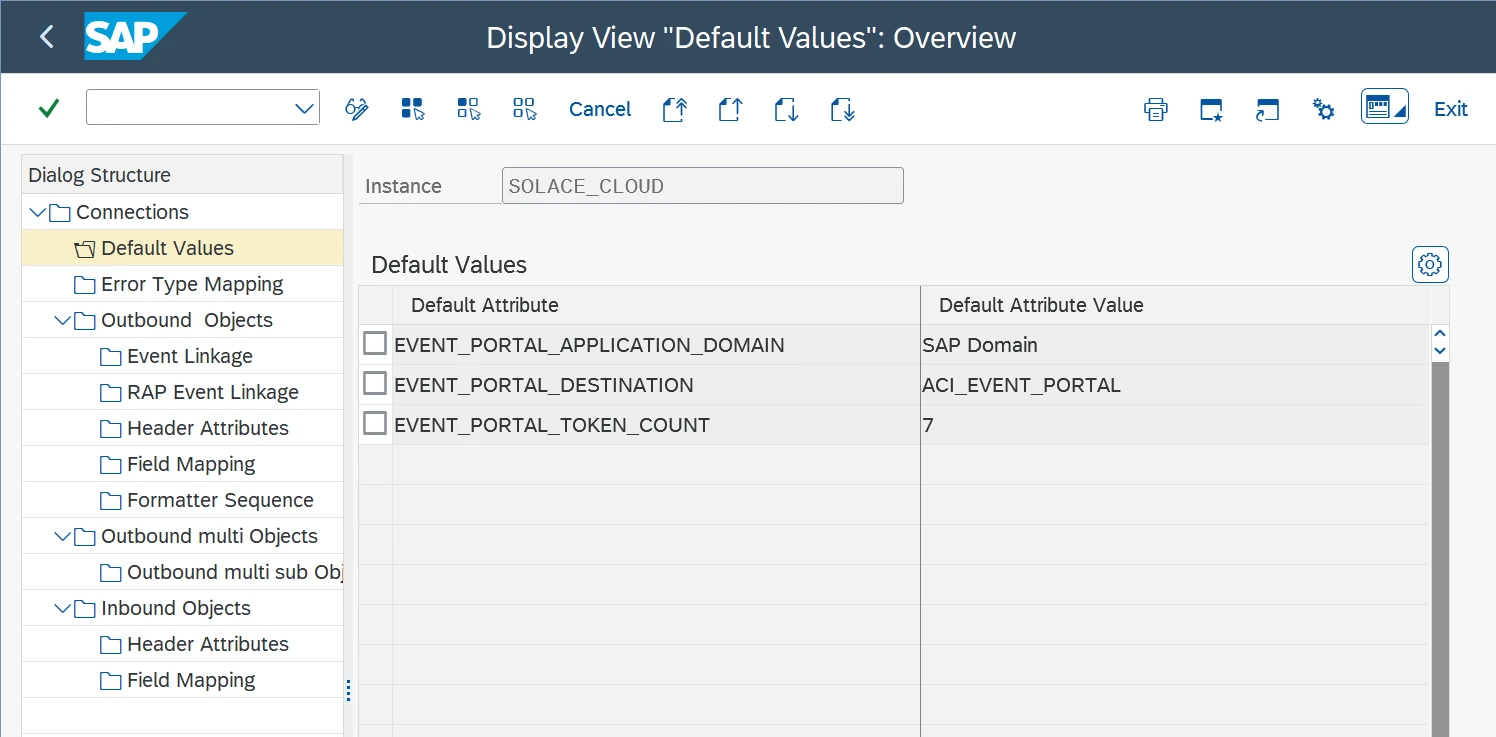
Task: Open RAP Event Linkage tree item
Action: tap(213, 392)
